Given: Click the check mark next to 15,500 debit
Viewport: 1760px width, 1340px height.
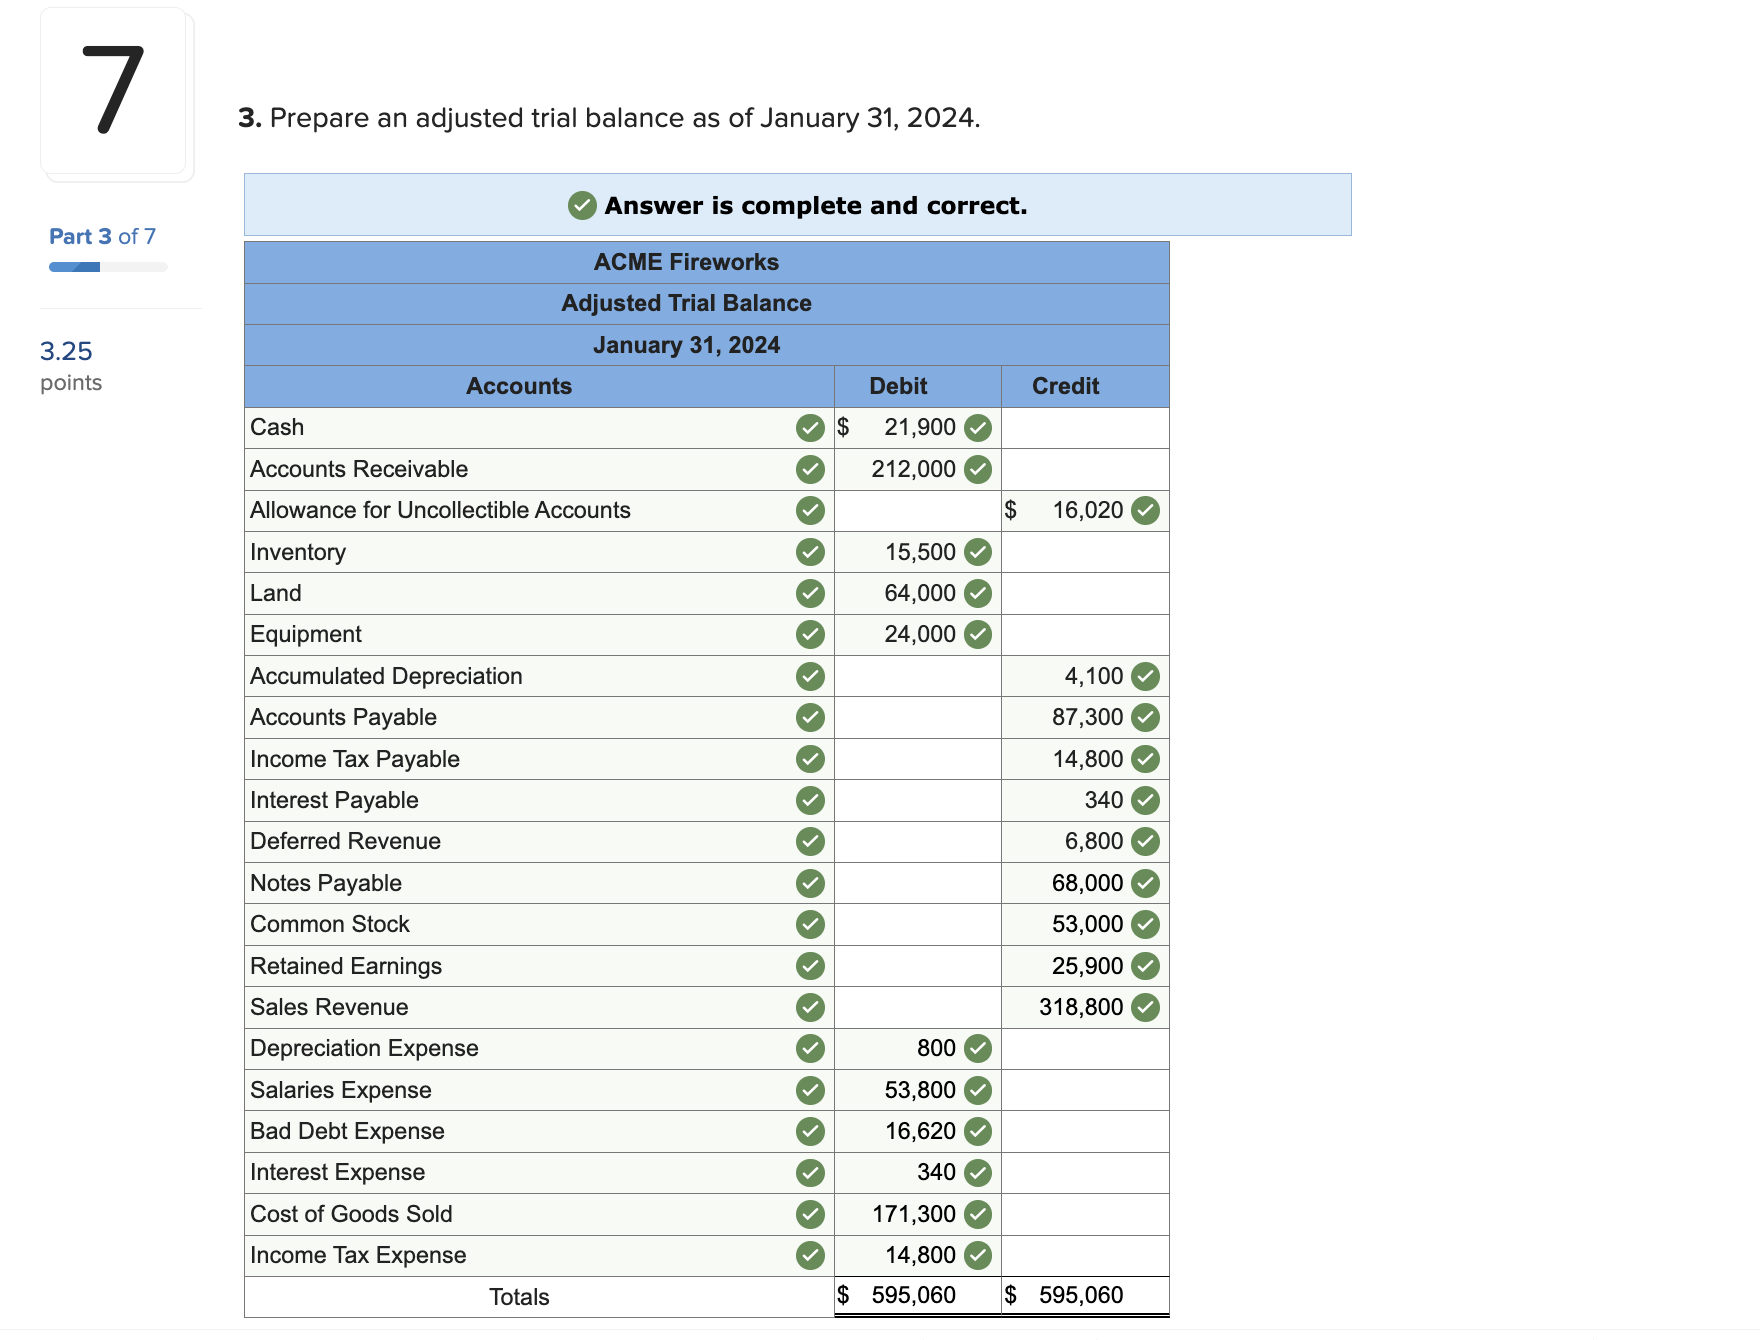Looking at the screenshot, I should (978, 552).
